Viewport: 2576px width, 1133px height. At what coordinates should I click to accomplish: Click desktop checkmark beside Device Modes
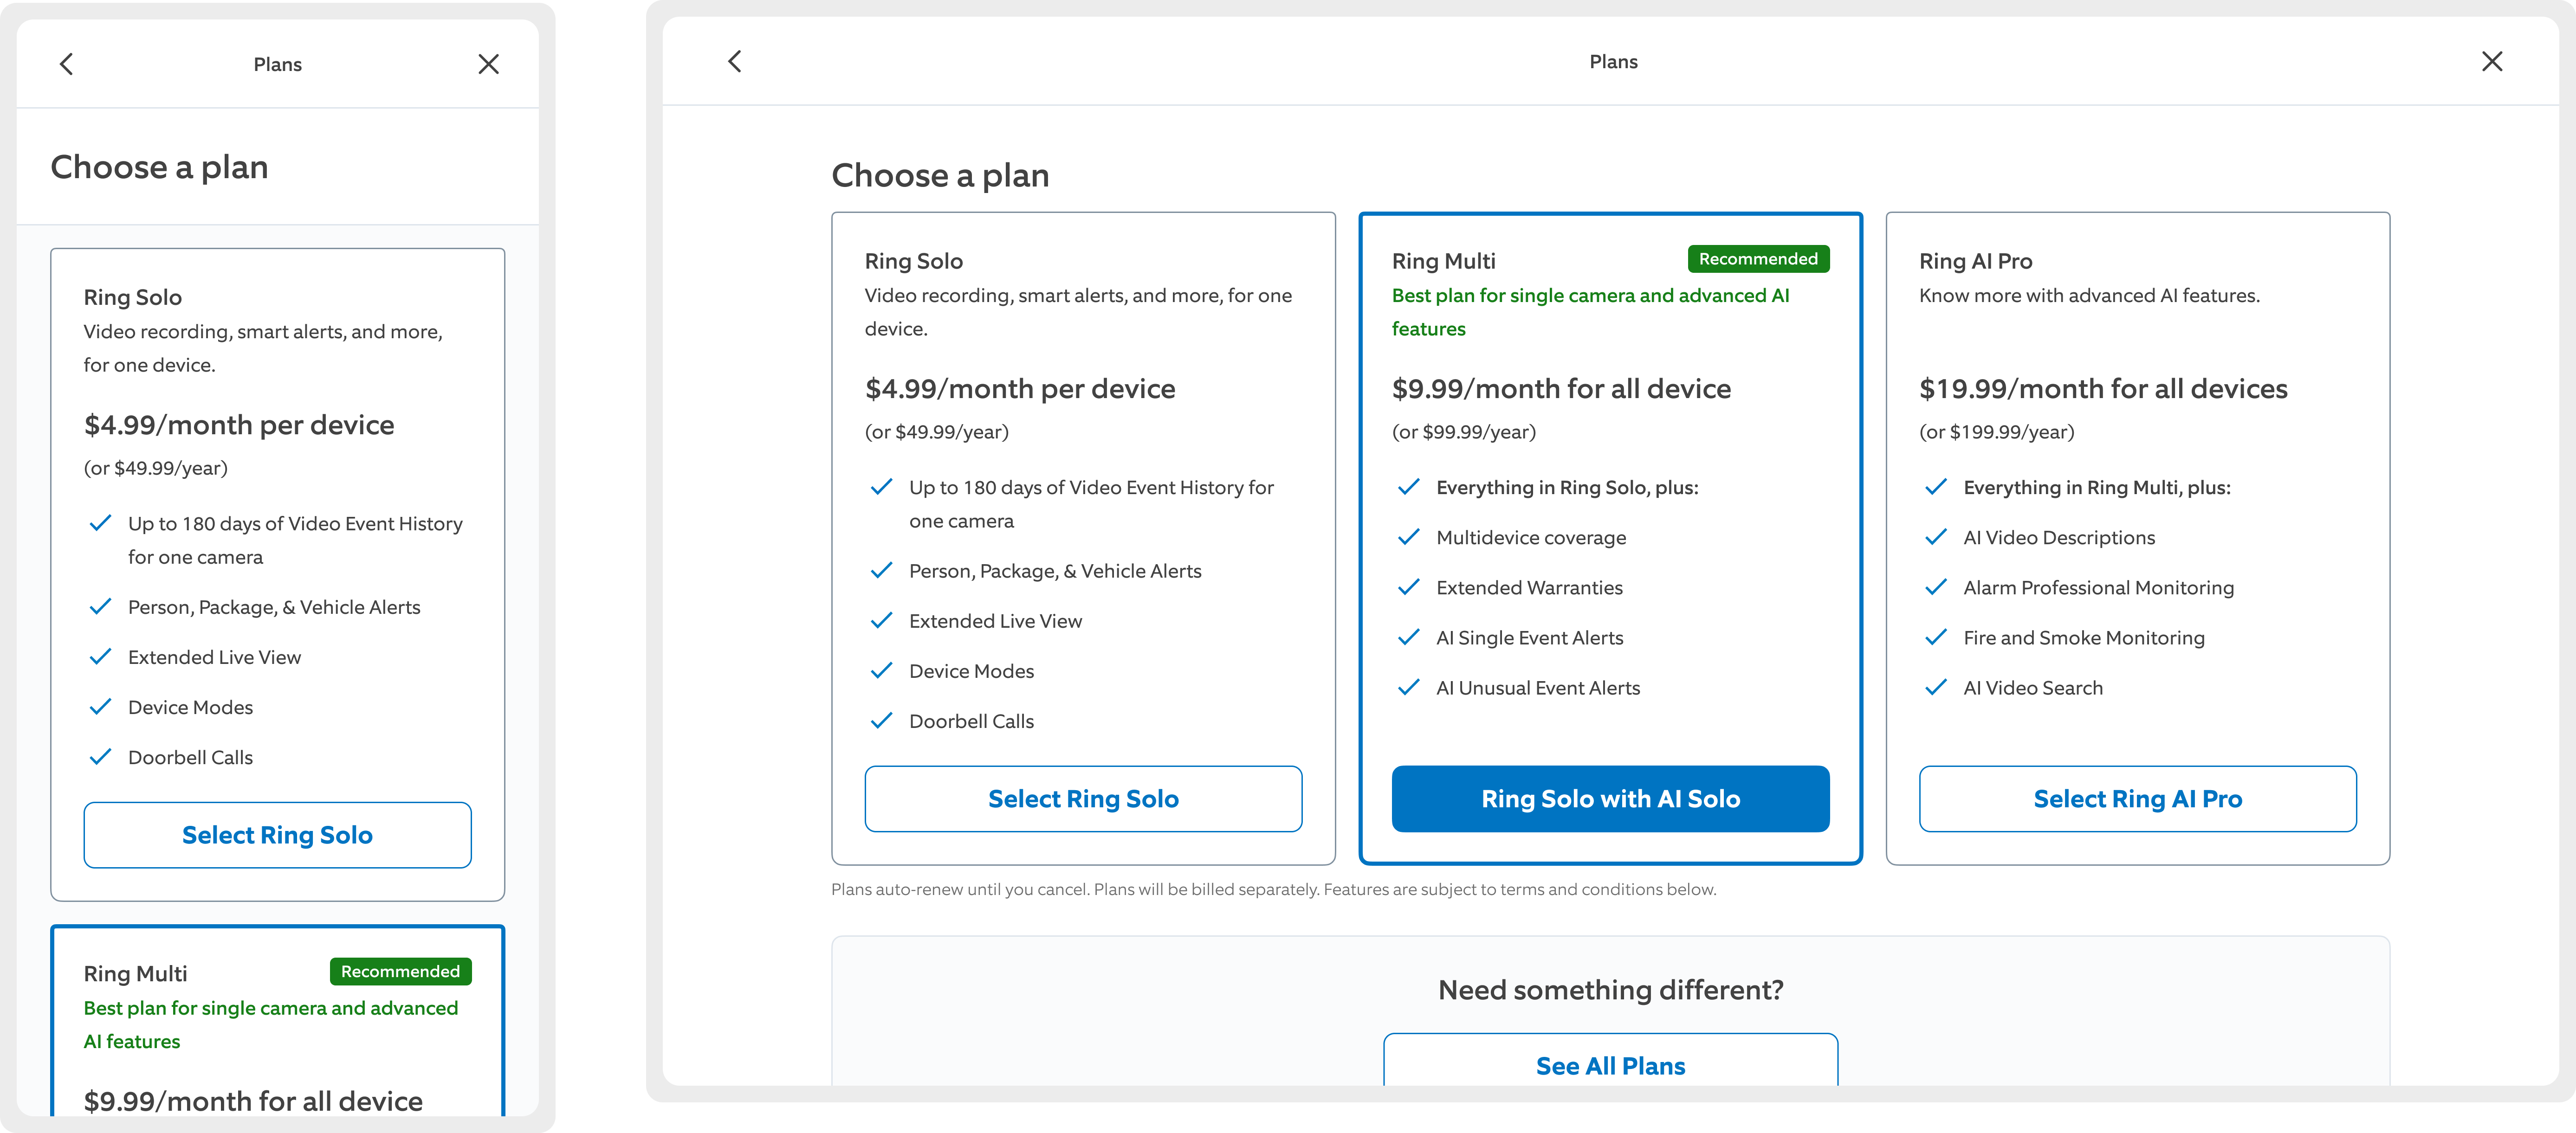881,671
